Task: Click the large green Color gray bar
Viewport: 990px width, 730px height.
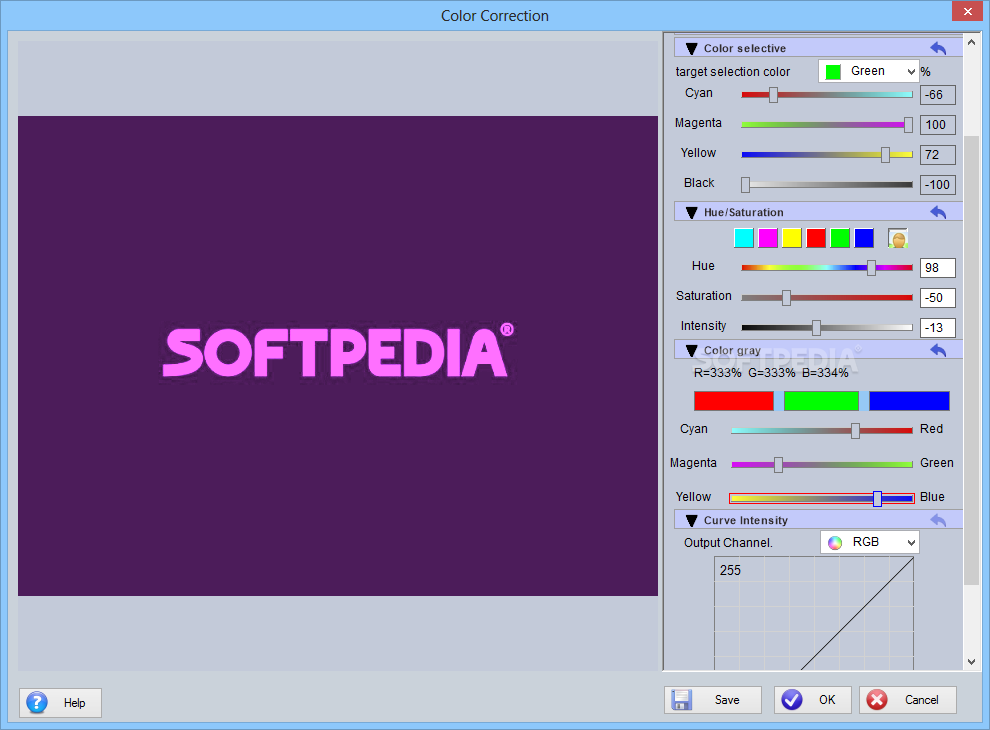Action: coord(821,401)
